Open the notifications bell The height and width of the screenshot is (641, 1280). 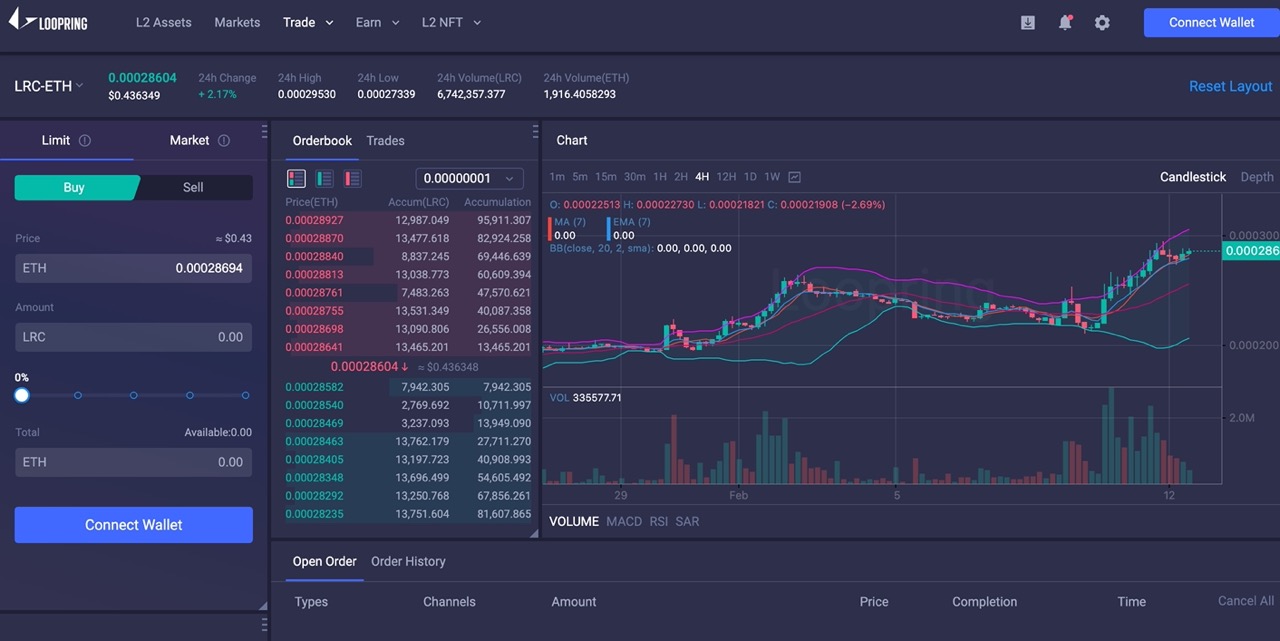pos(1065,21)
